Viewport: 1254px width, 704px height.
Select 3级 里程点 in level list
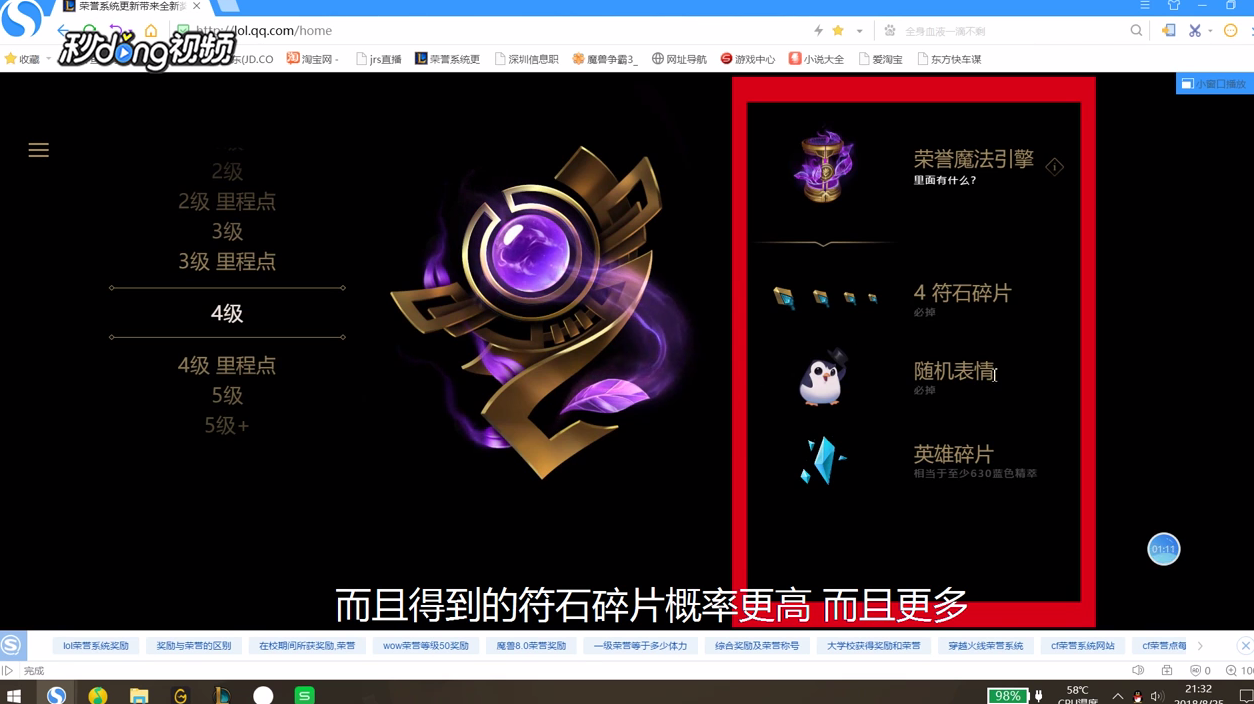(x=227, y=261)
